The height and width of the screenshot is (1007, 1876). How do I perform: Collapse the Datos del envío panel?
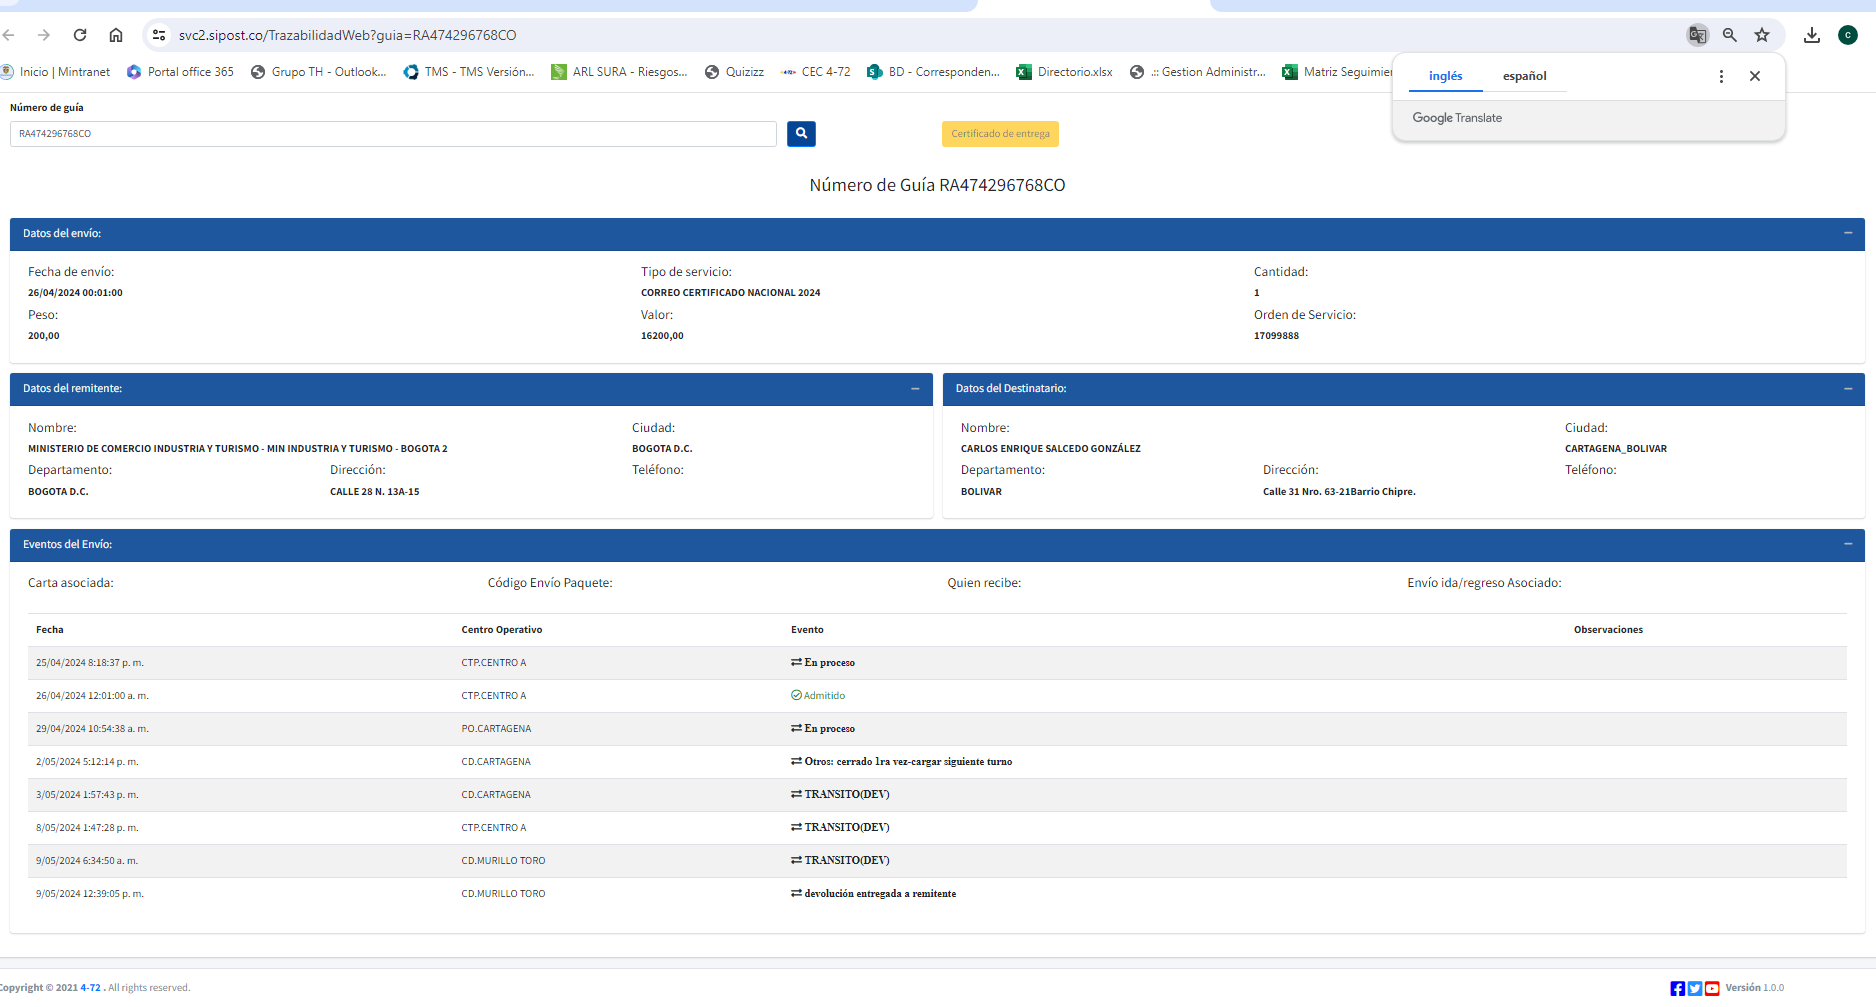(x=1848, y=233)
